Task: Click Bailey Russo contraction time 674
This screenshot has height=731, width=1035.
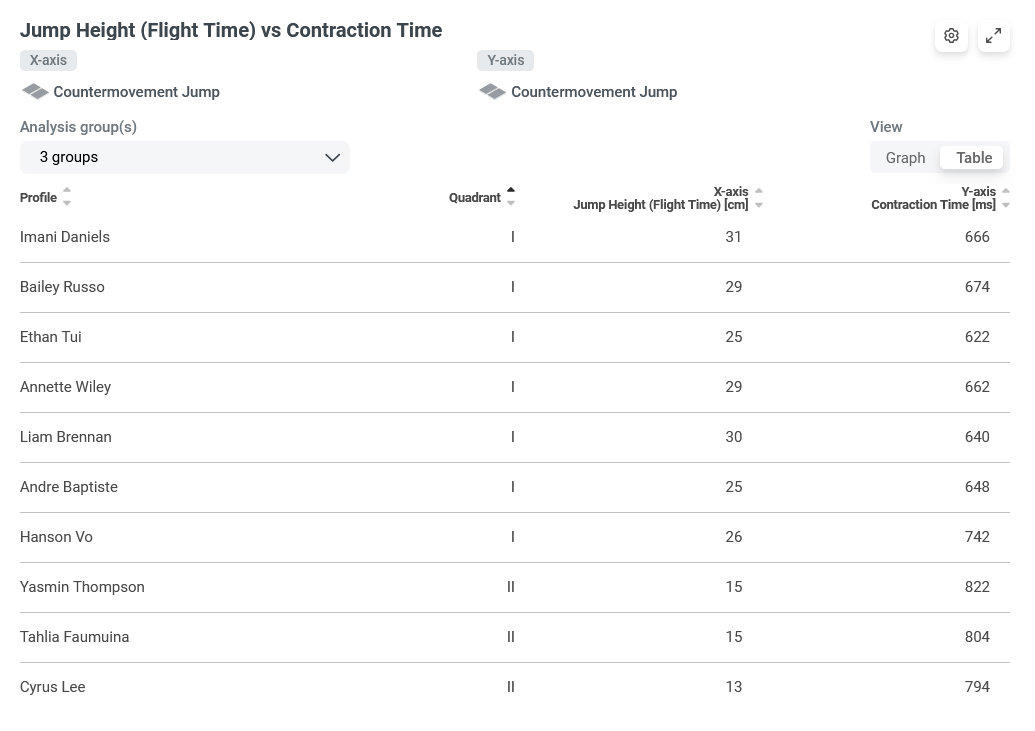Action: pyautogui.click(x=977, y=287)
